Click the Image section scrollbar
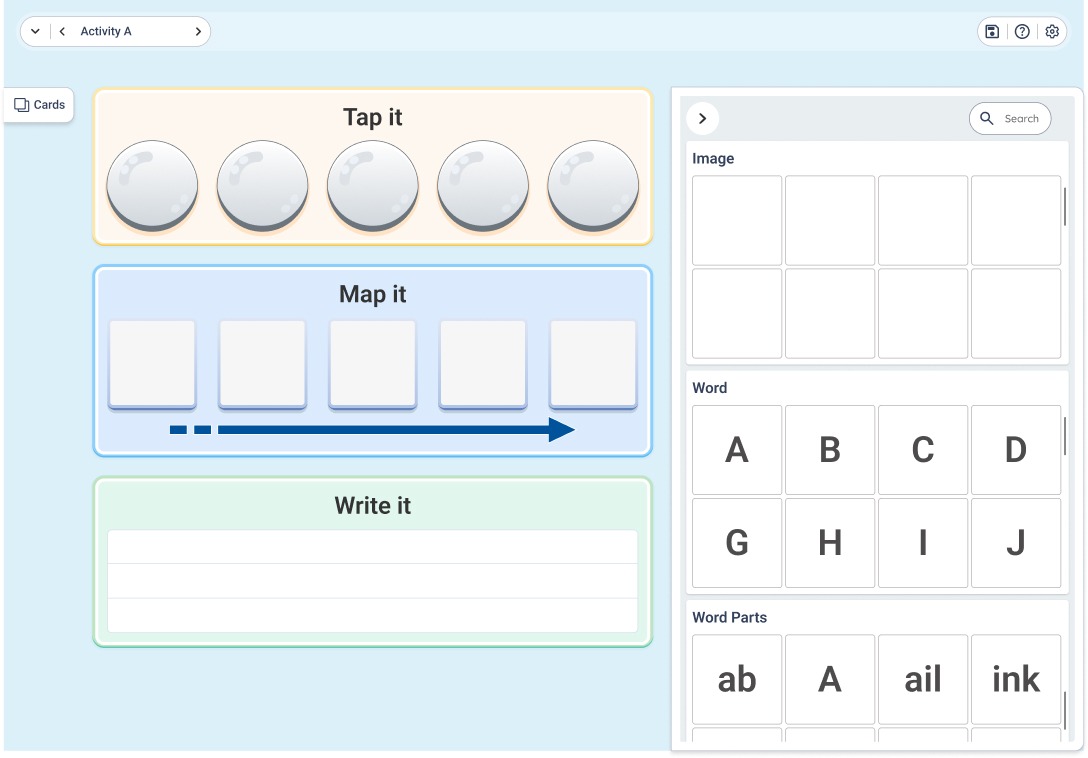Screen dimensions: 1088x758 [1065, 206]
